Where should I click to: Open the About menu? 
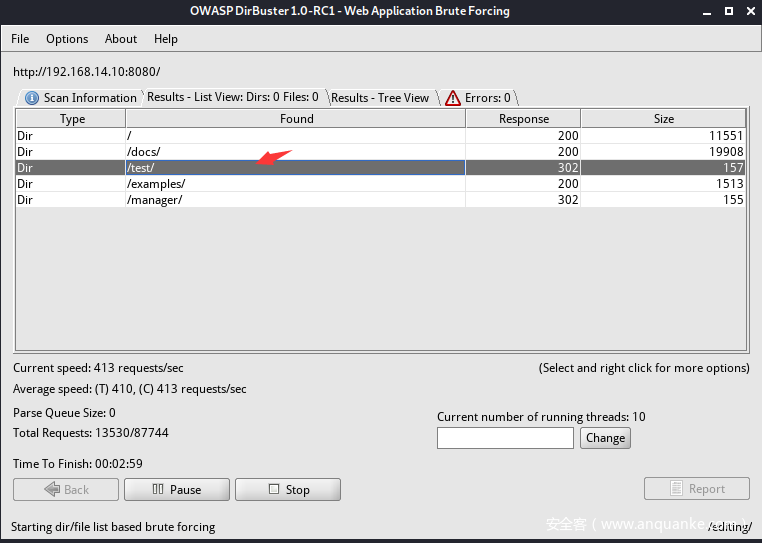[x=121, y=39]
